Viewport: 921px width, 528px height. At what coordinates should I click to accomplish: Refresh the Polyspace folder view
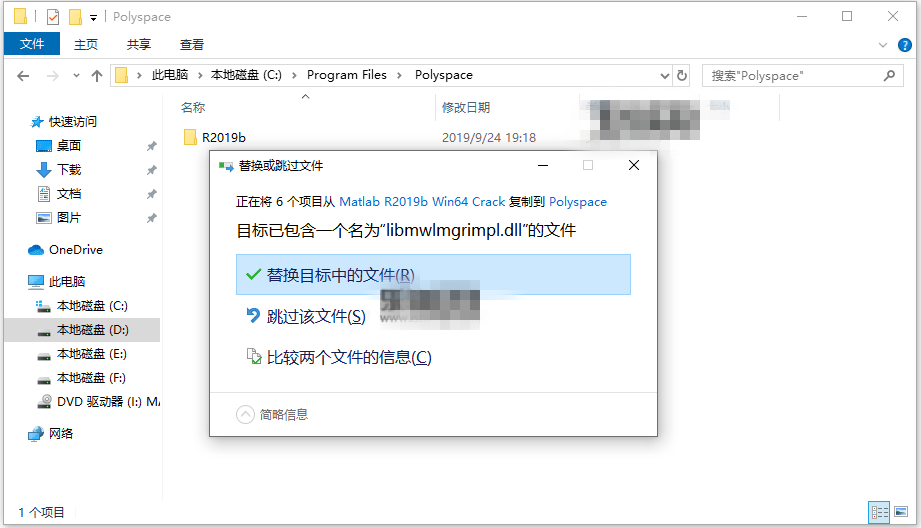point(682,75)
